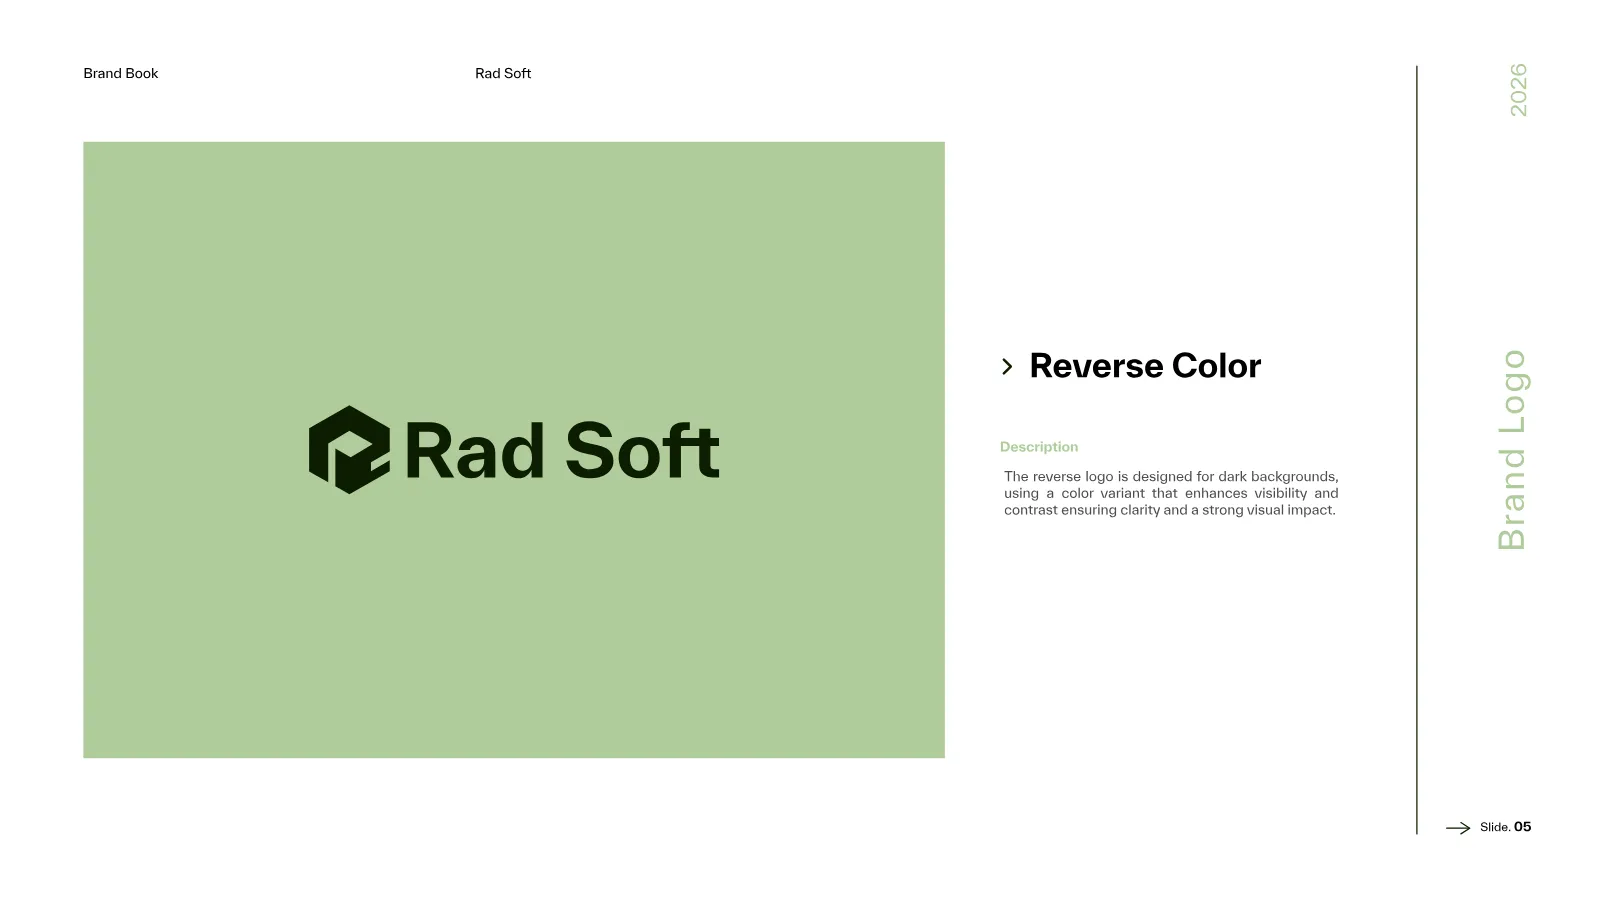Select the 'Rad Soft' header text
This screenshot has height=900, width=1600.
[x=503, y=73]
